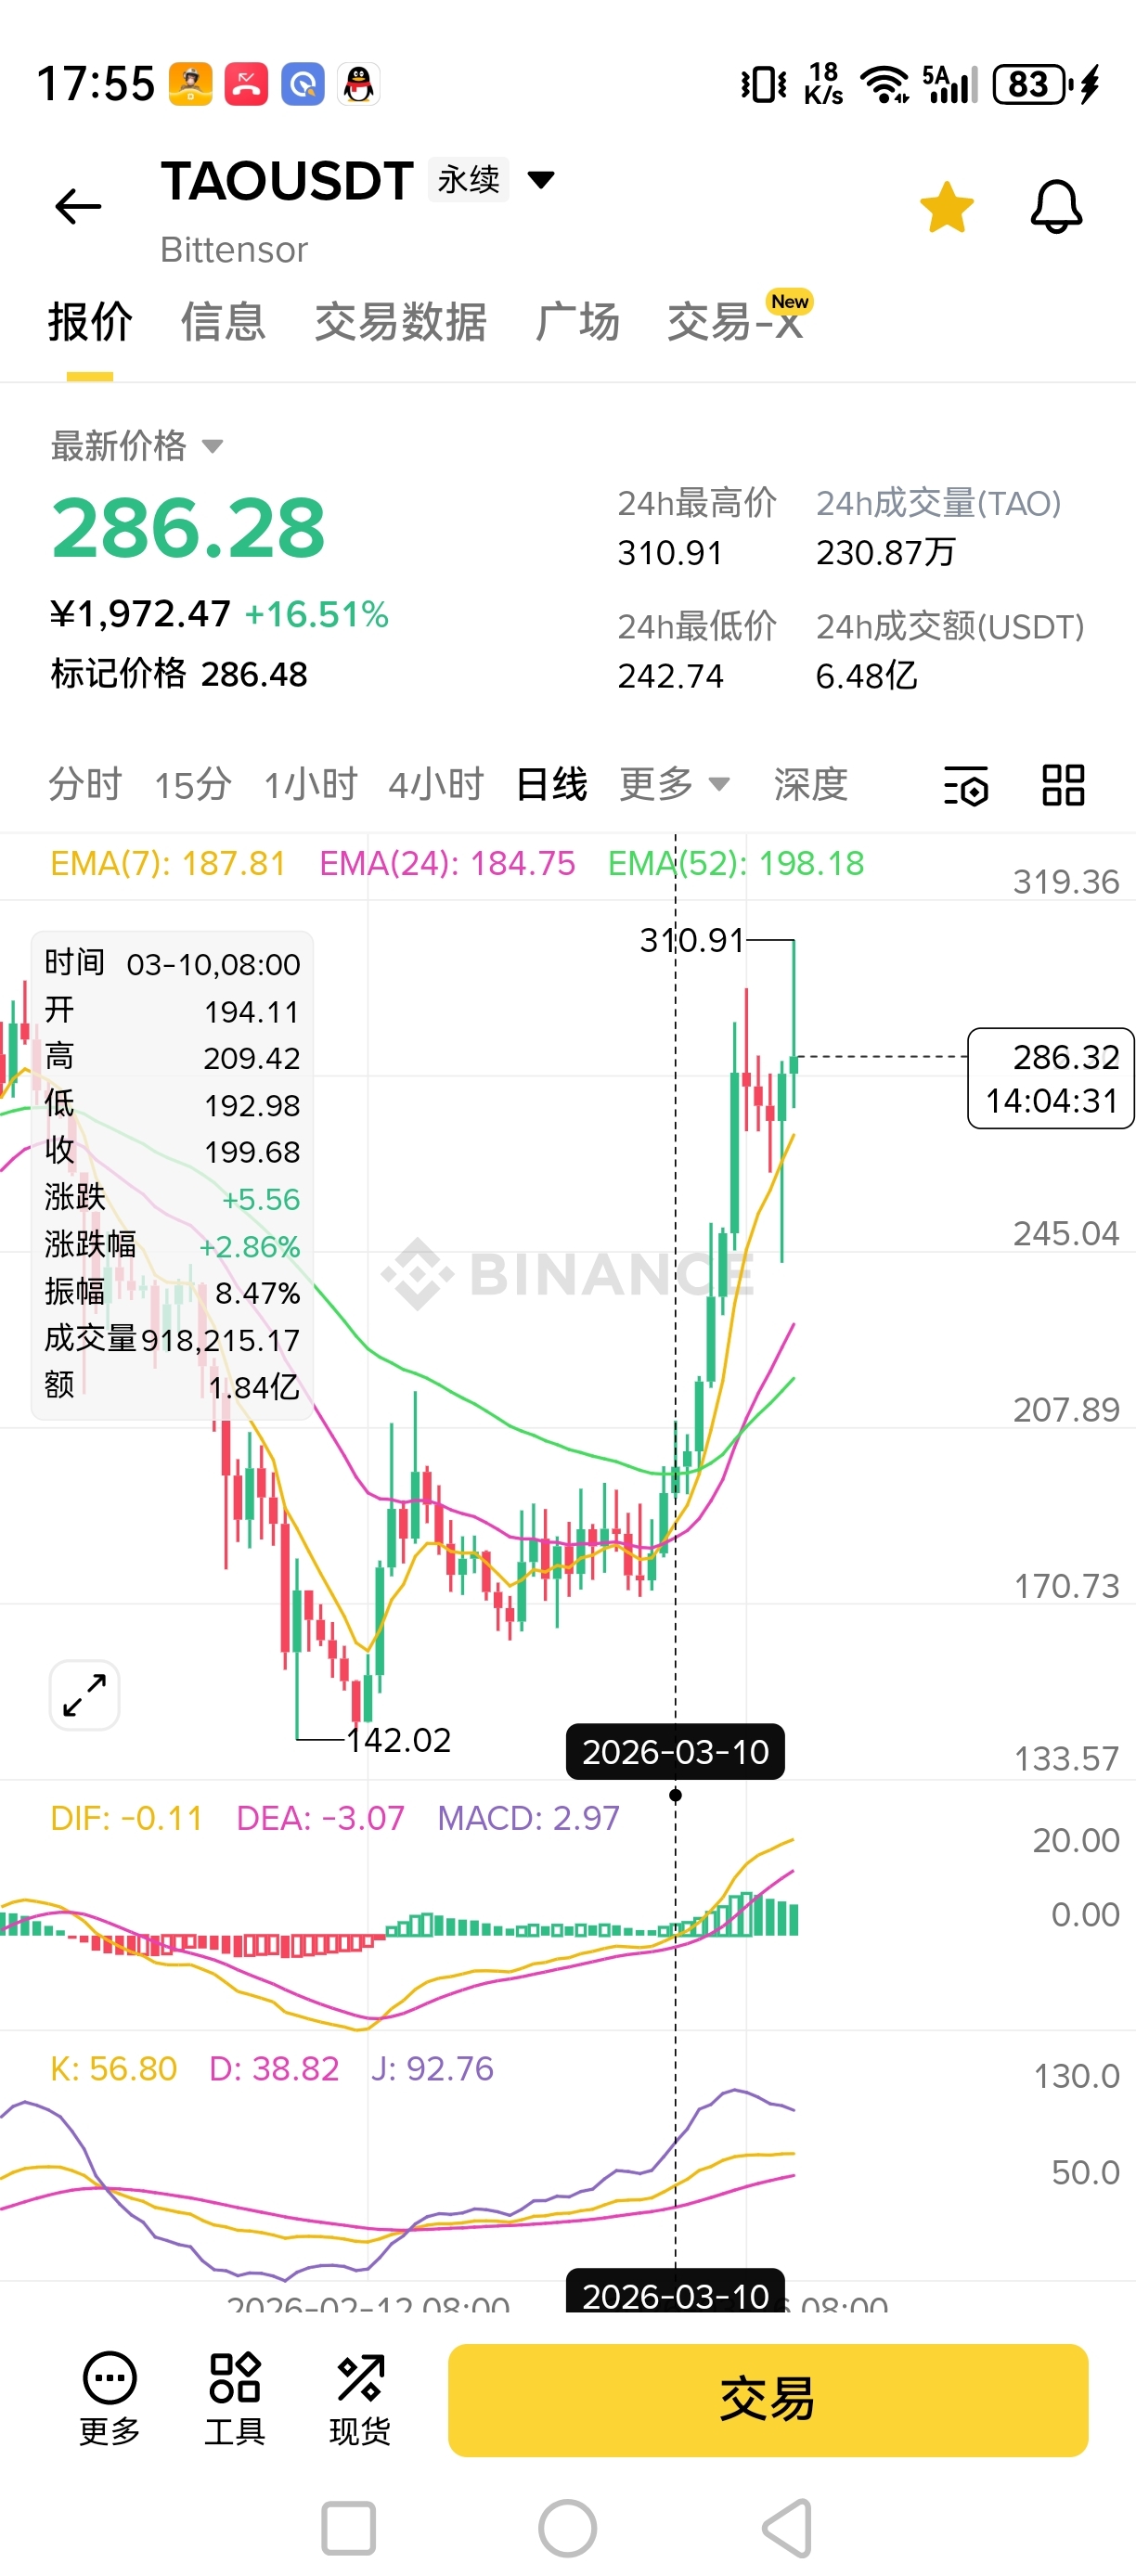Select the 15分 timeframe
The height and width of the screenshot is (2576, 1136).
pyautogui.click(x=193, y=784)
